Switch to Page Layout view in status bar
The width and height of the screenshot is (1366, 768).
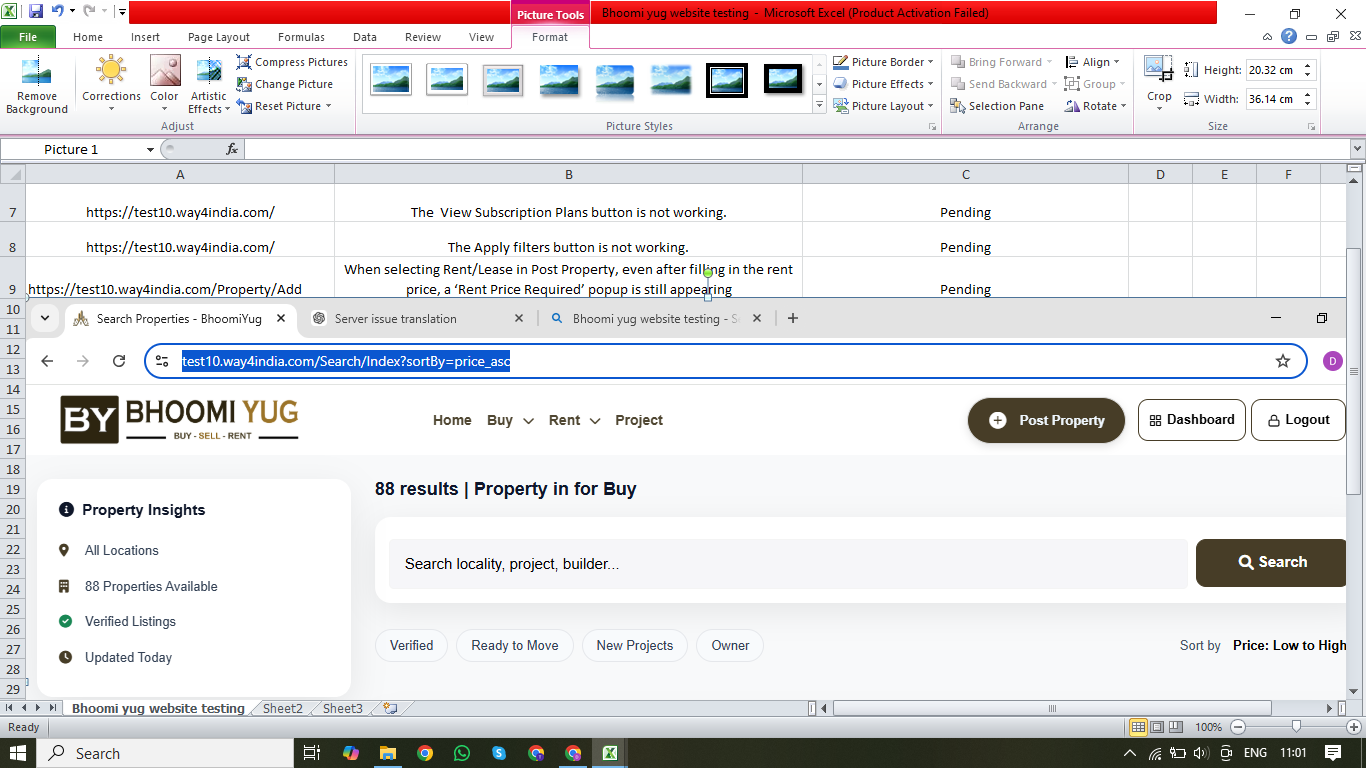[x=1156, y=727]
